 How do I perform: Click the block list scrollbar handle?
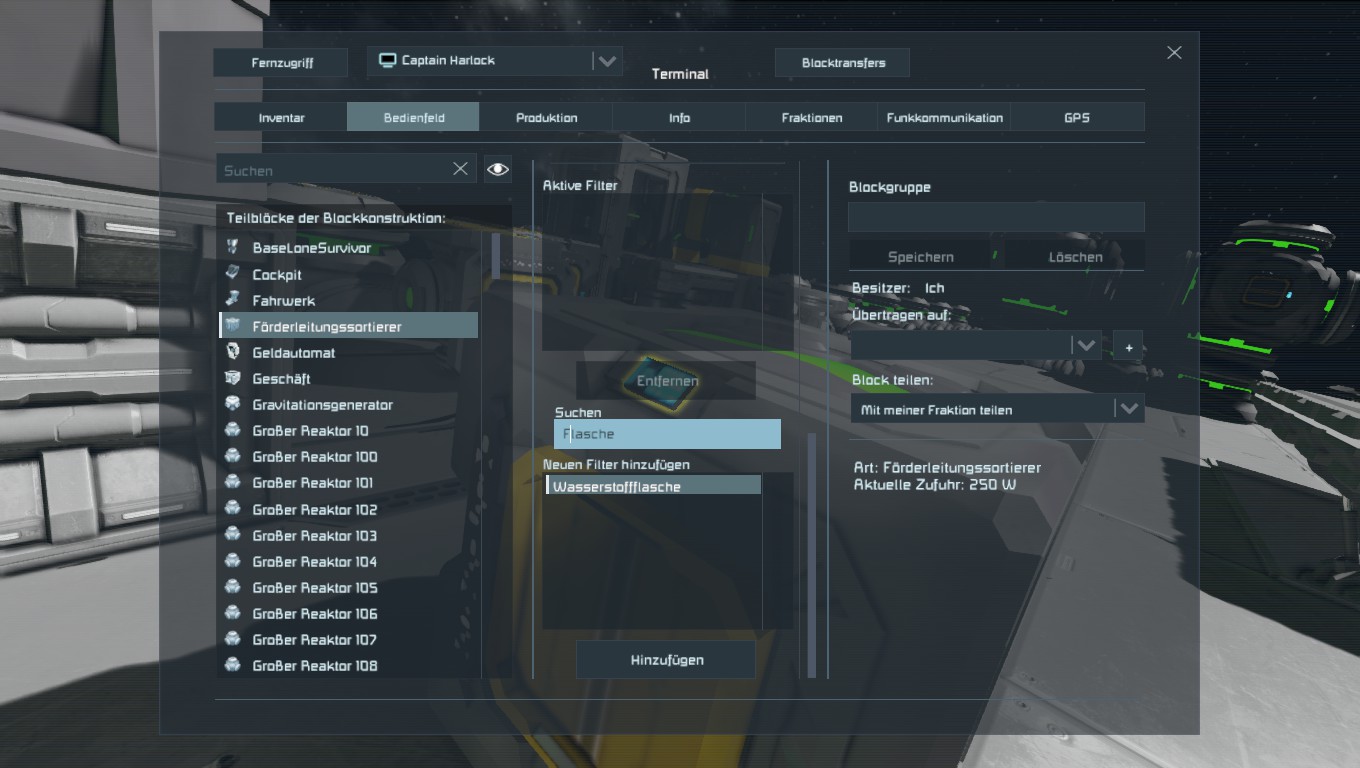(x=496, y=256)
